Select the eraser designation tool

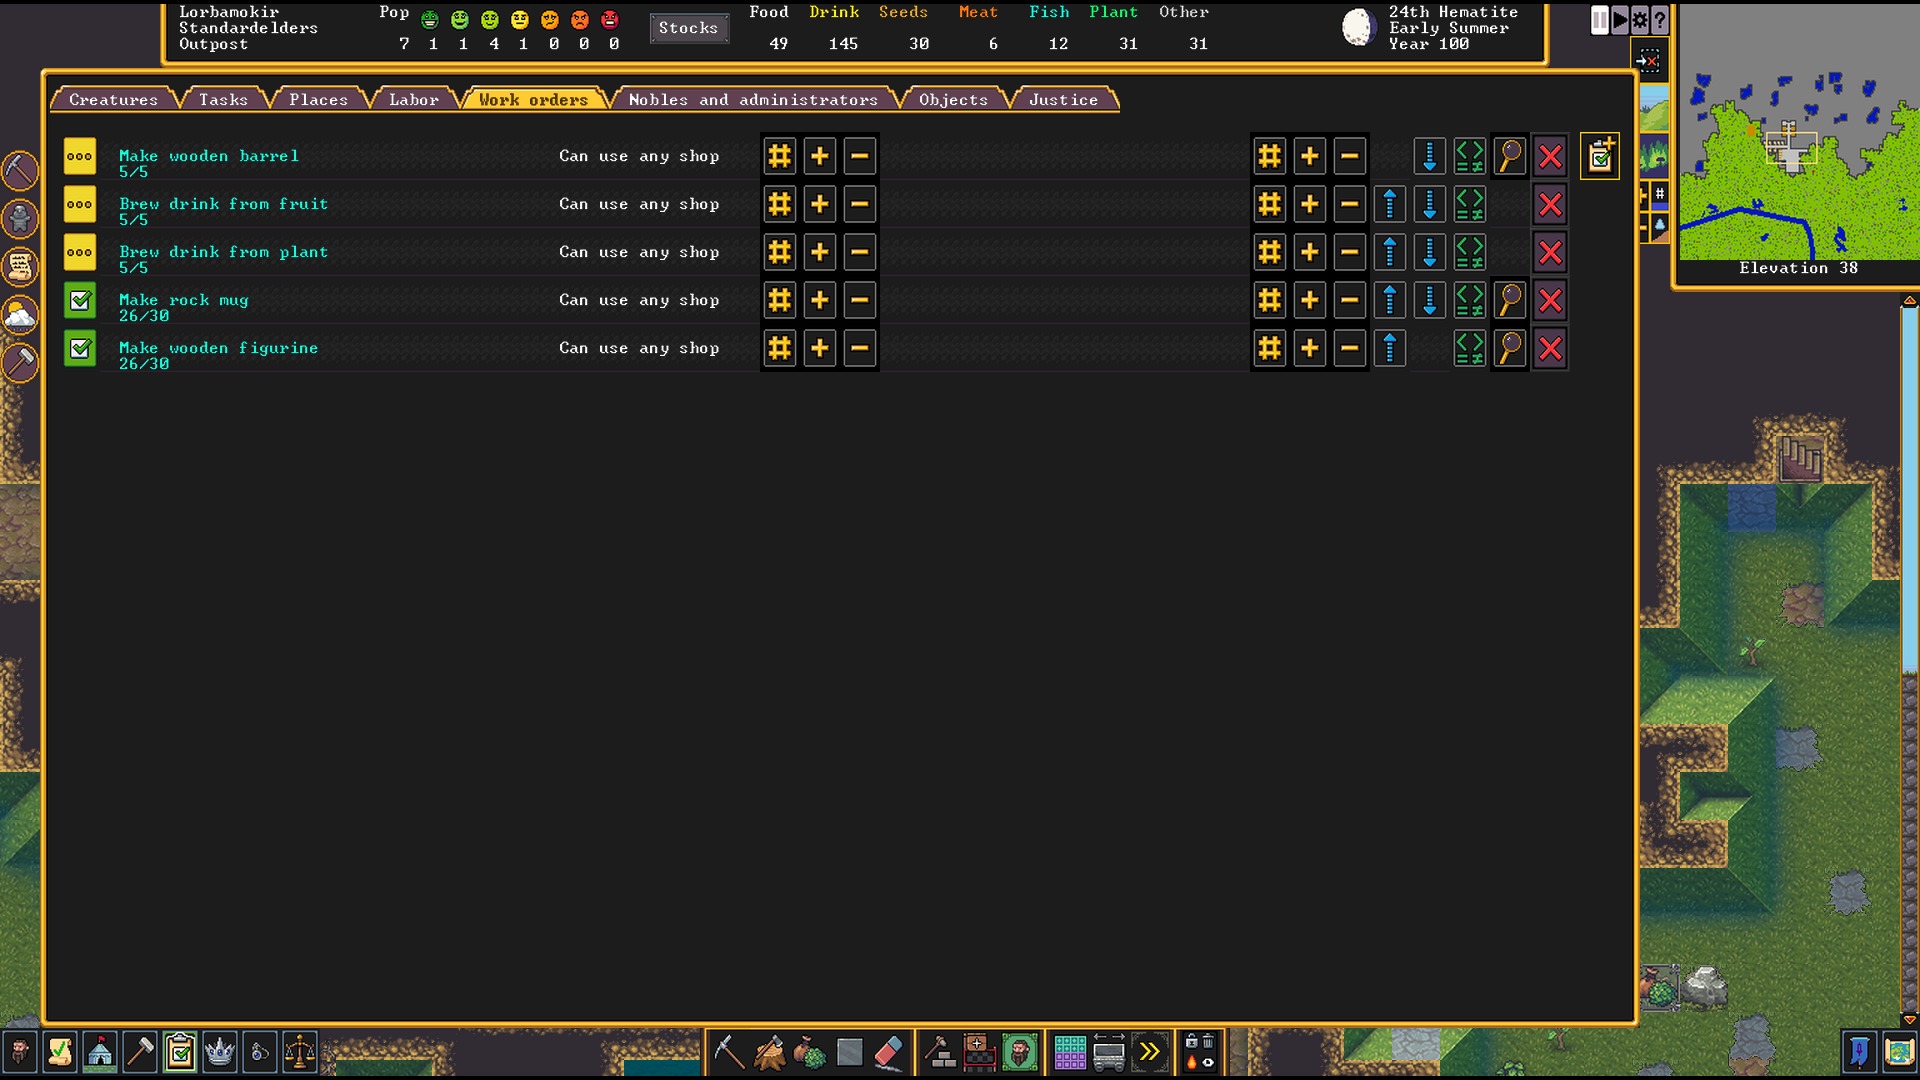(889, 1052)
